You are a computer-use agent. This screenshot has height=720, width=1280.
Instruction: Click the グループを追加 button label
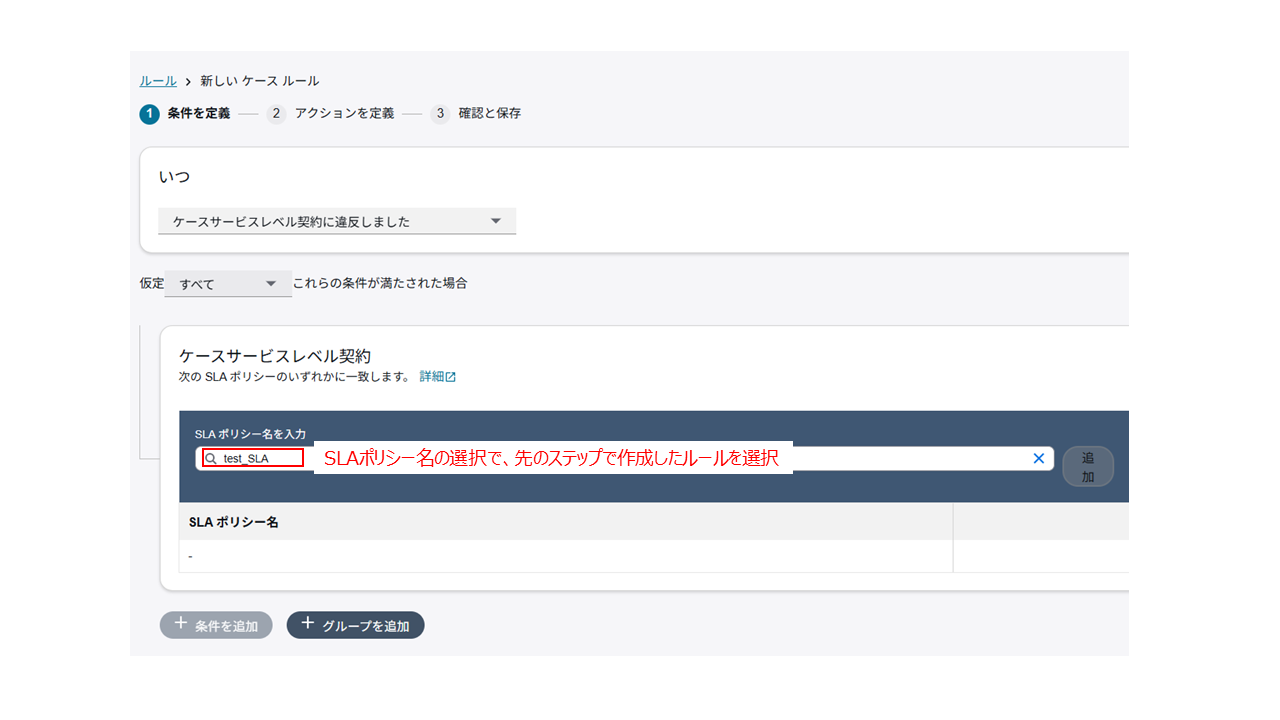pos(365,626)
